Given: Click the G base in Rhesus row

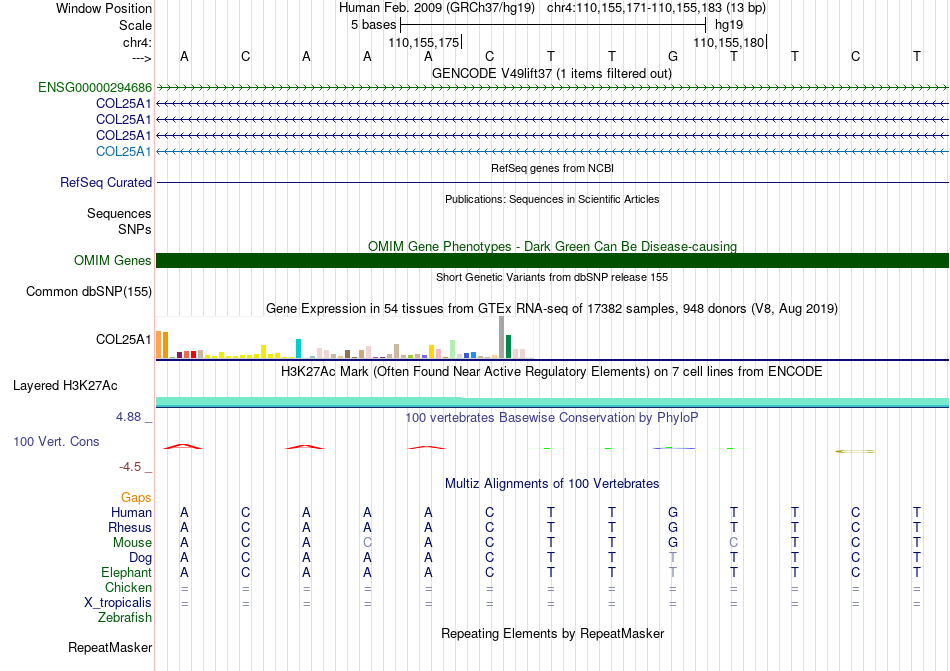Looking at the screenshot, I should (x=673, y=527).
